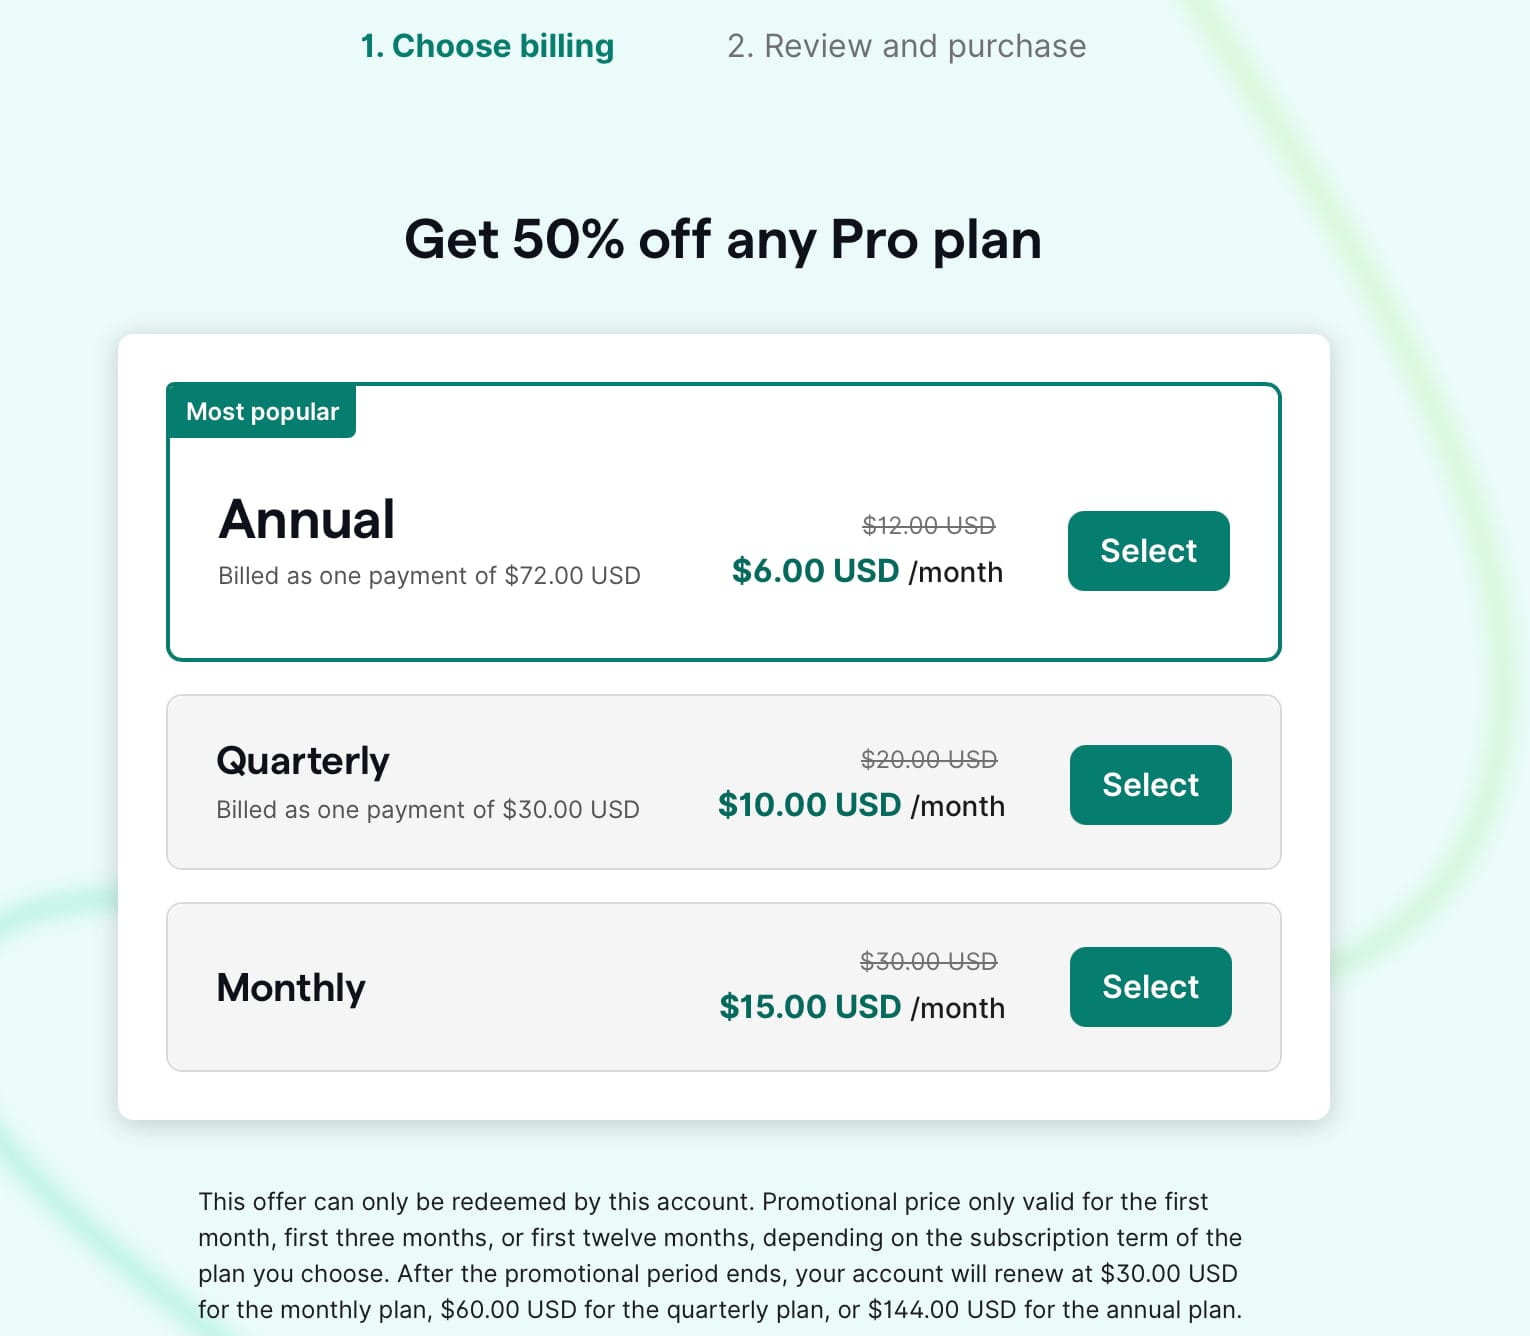Screen dimensions: 1530x1336
Task: Click Select on the Quarterly plan
Action: [1149, 785]
